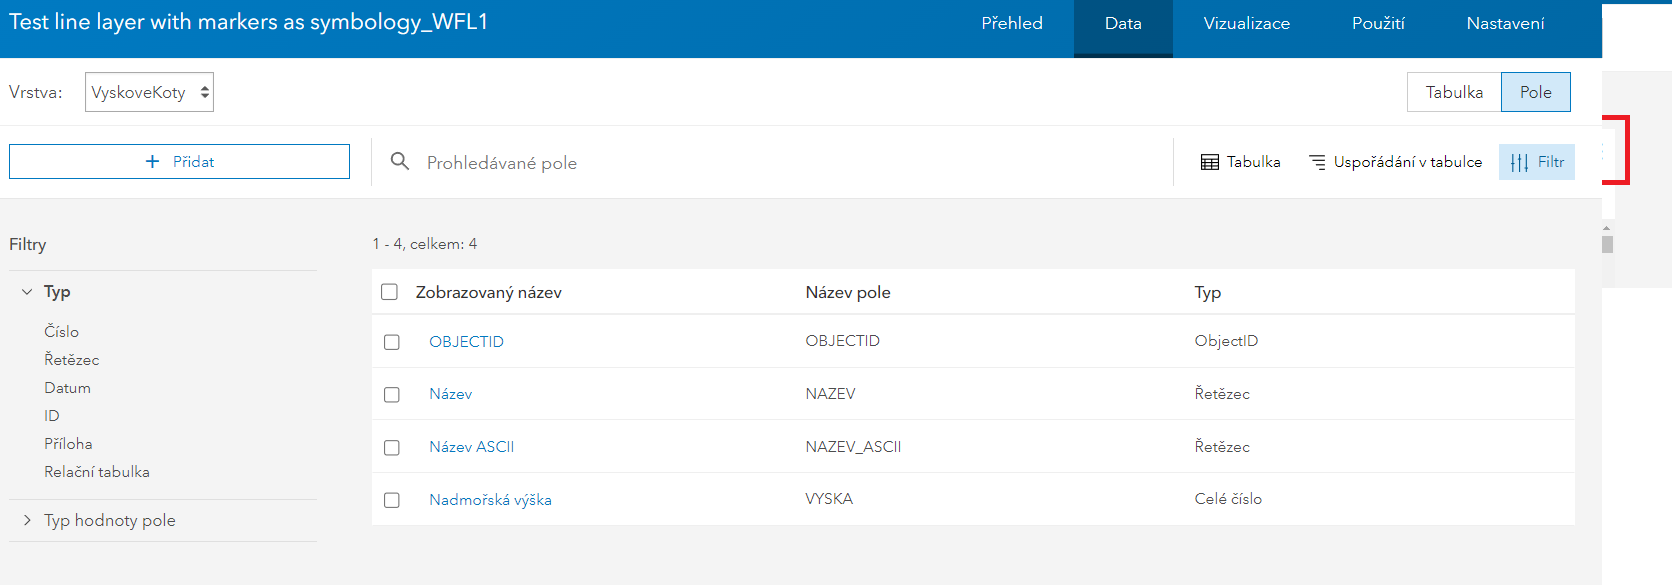Filter by Řetězec type
This screenshot has width=1672, height=585.
tap(71, 359)
